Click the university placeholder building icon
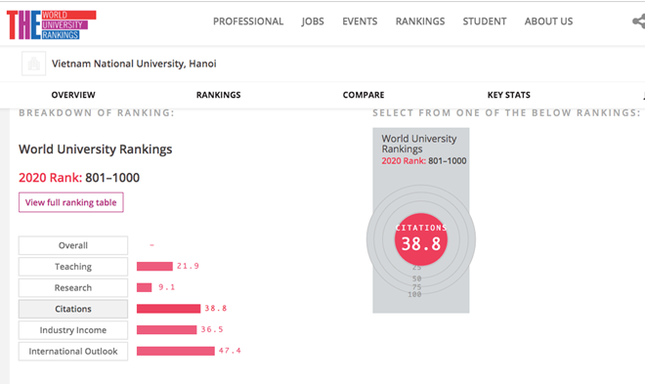The image size is (645, 384). click(x=34, y=64)
